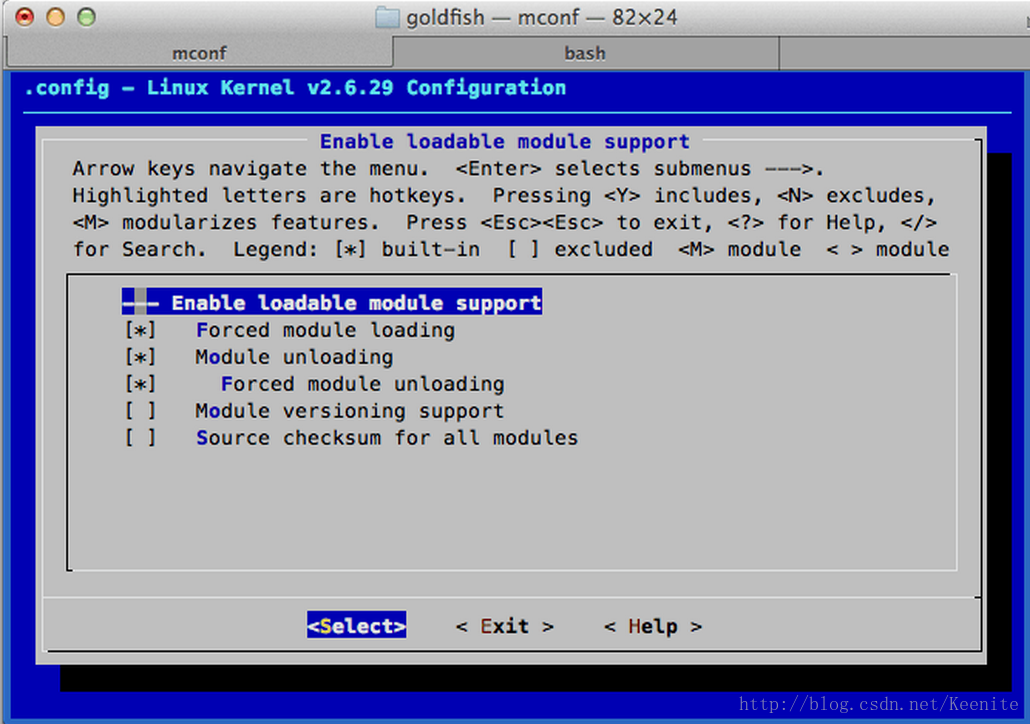The image size is (1030, 724).
Task: Click the 'Source checksum for all modules' label
Action: click(x=387, y=438)
